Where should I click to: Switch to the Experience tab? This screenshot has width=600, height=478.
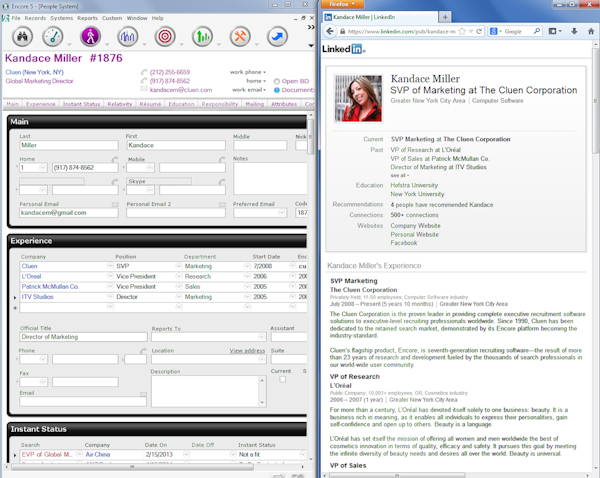[41, 104]
